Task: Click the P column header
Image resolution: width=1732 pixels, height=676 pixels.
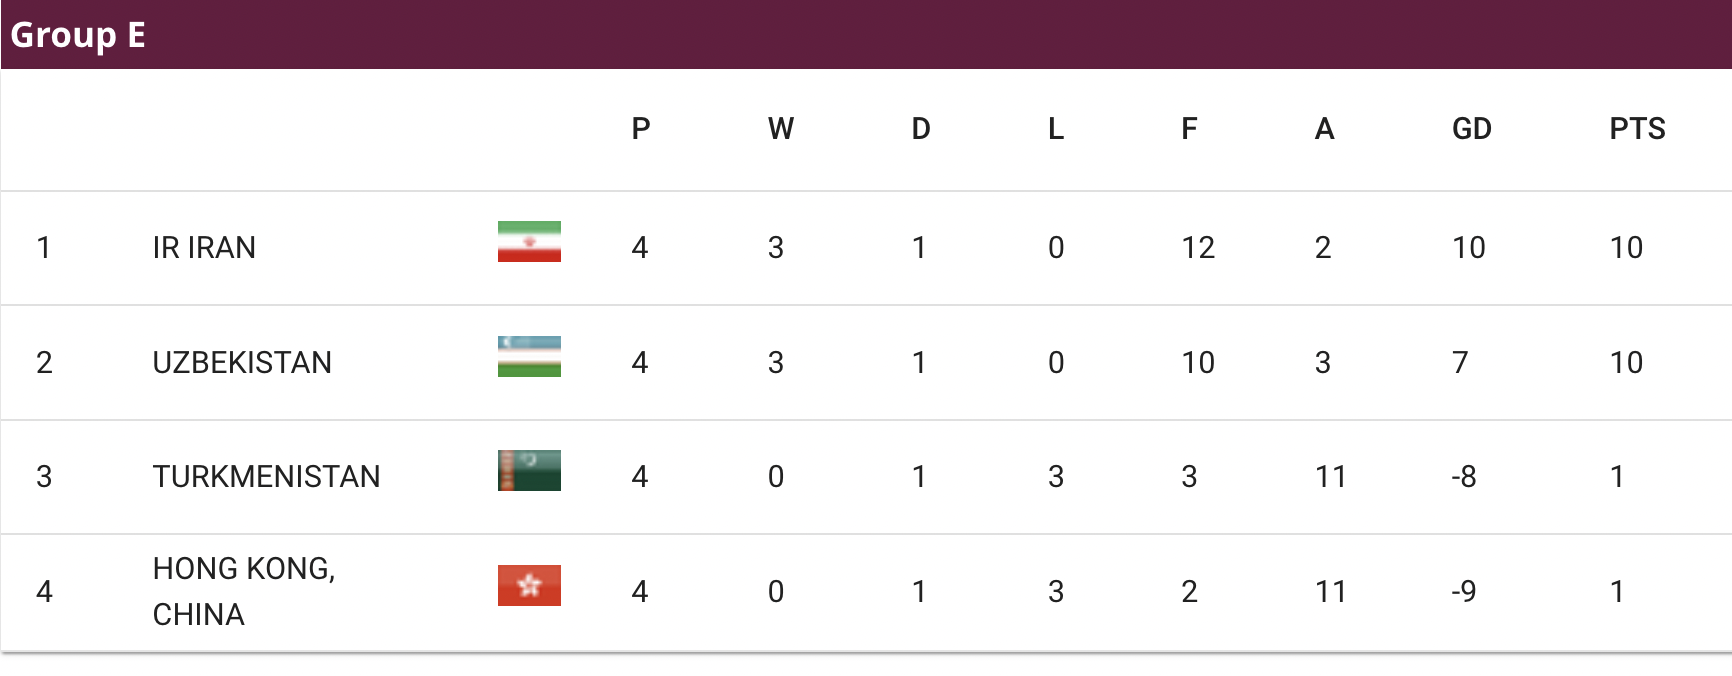Action: [641, 128]
